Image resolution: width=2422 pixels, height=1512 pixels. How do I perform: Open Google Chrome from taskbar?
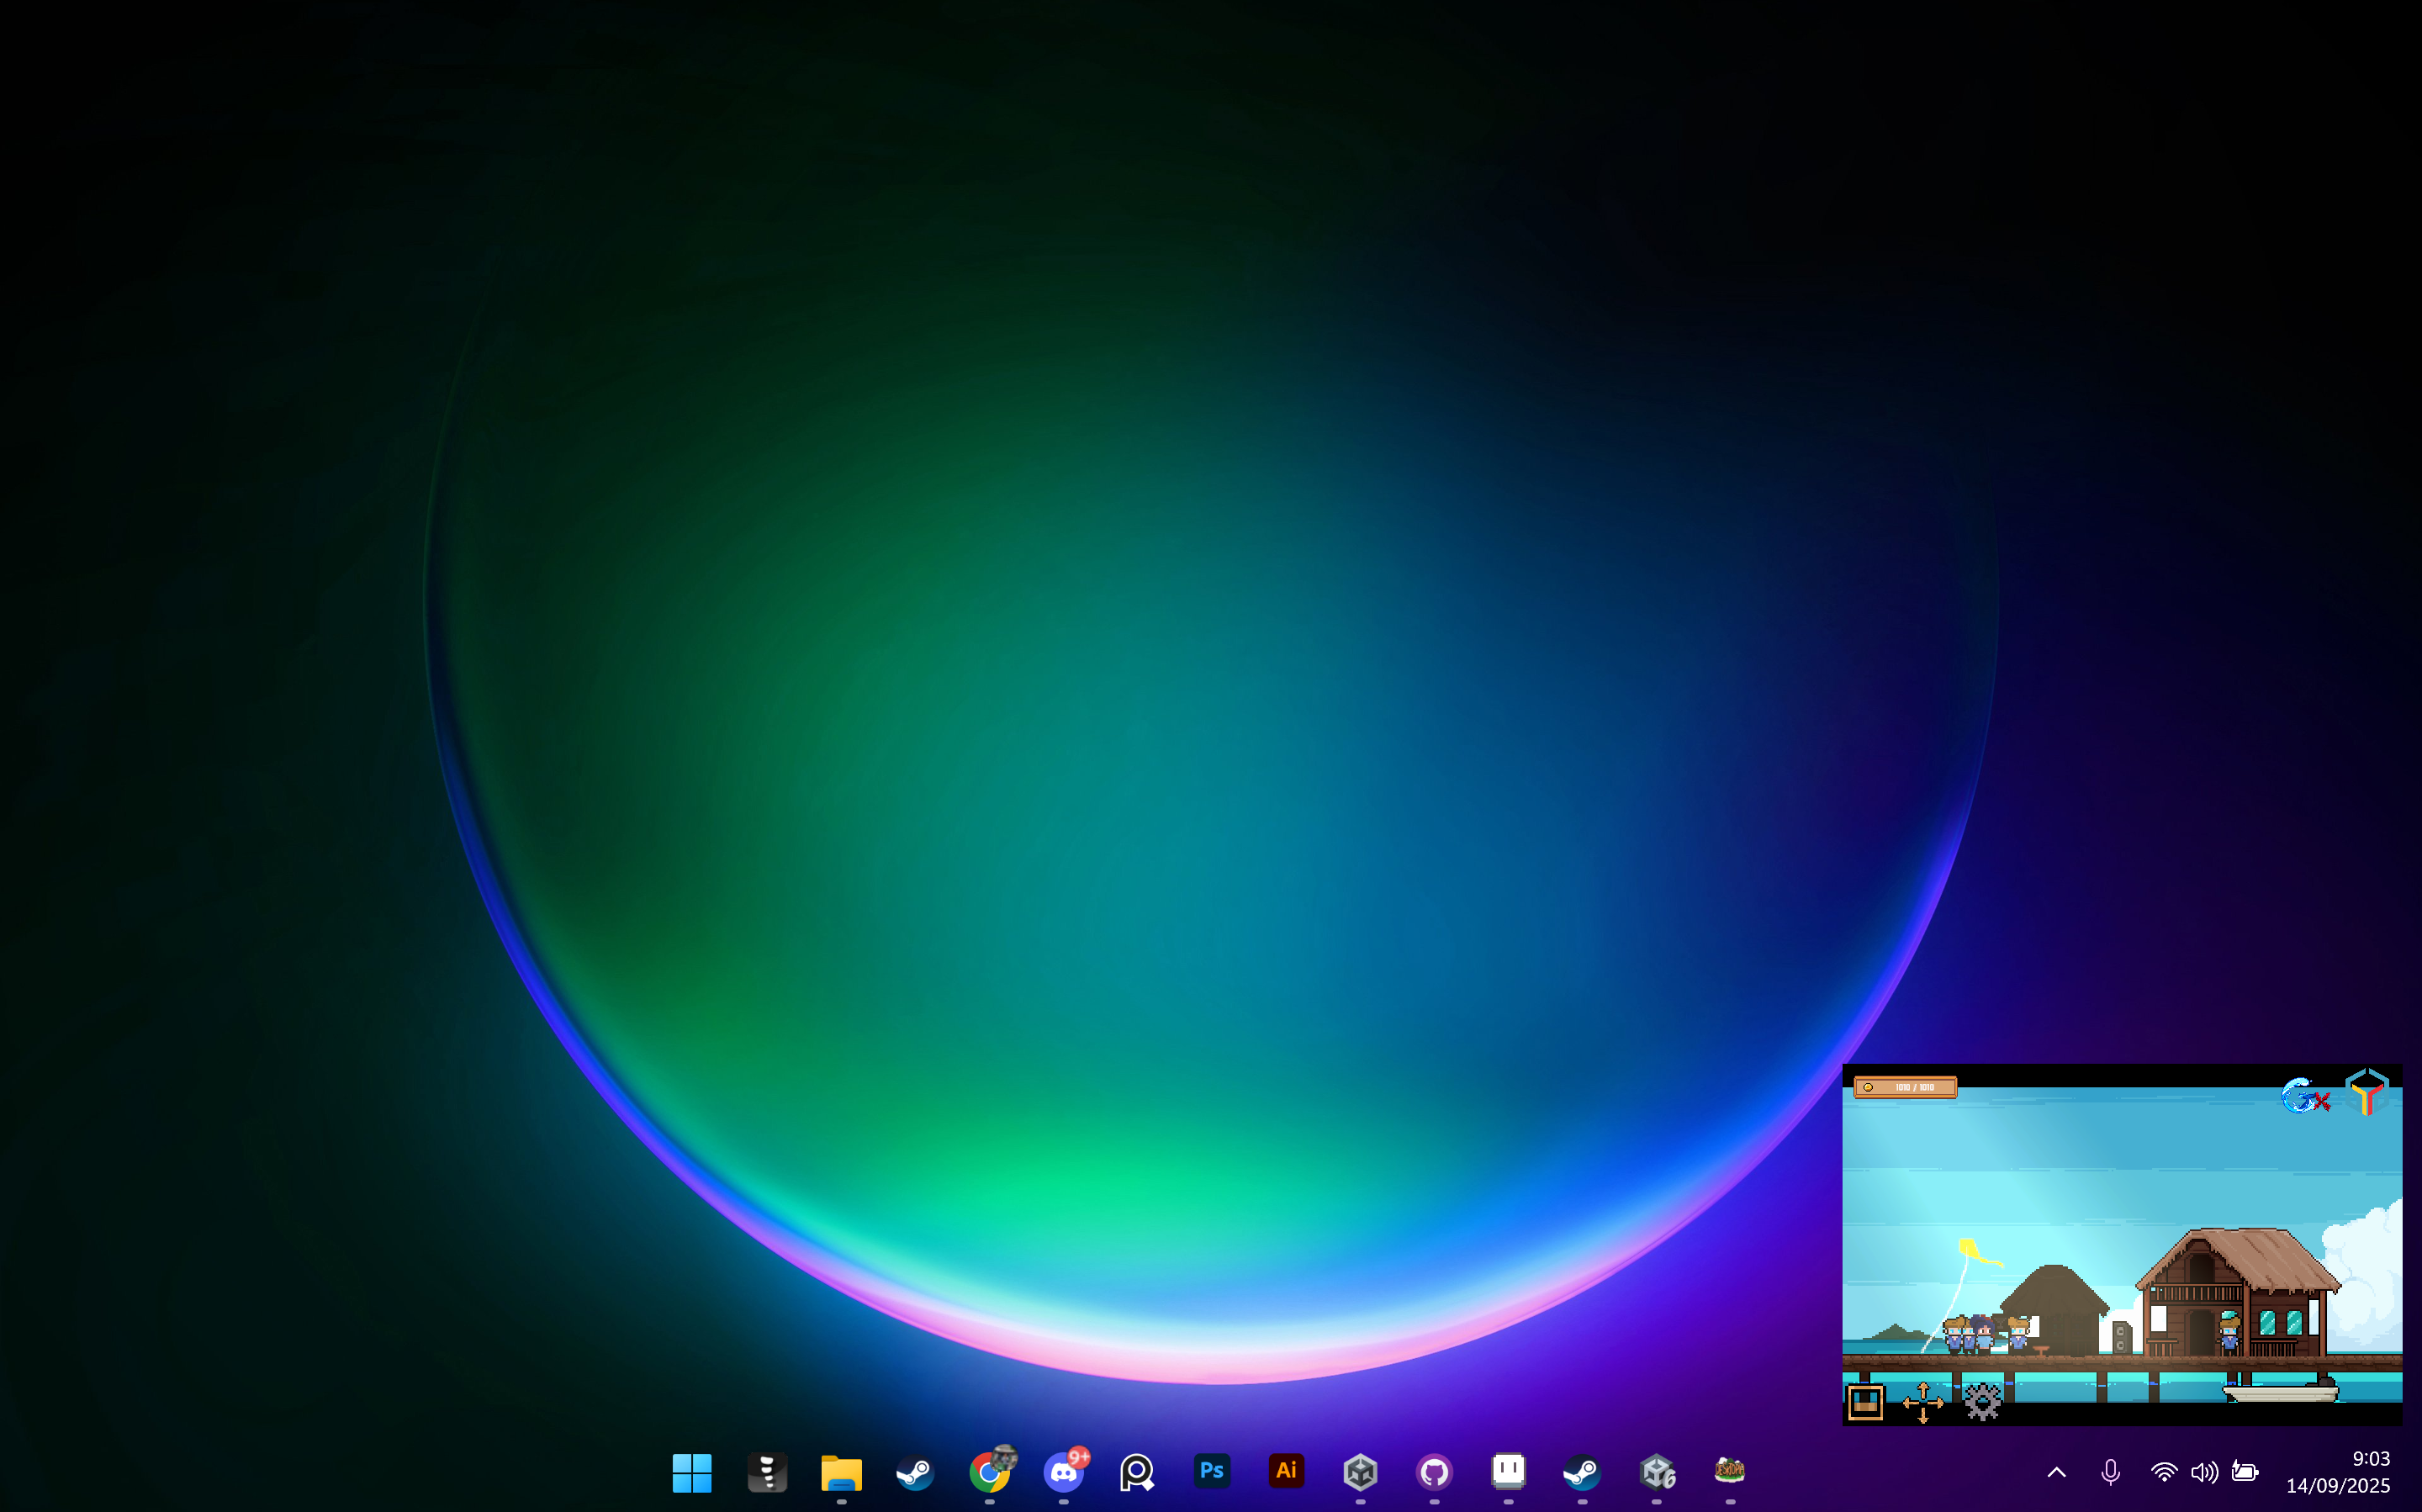[x=989, y=1471]
